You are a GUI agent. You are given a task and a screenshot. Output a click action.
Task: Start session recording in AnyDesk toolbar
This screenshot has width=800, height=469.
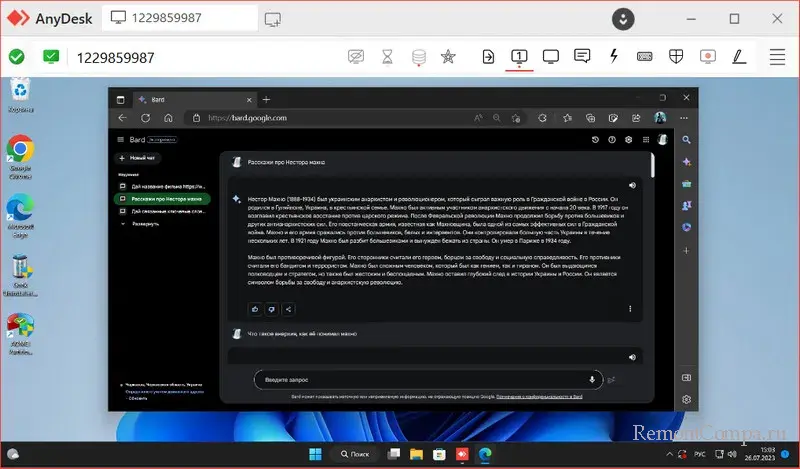click(708, 57)
